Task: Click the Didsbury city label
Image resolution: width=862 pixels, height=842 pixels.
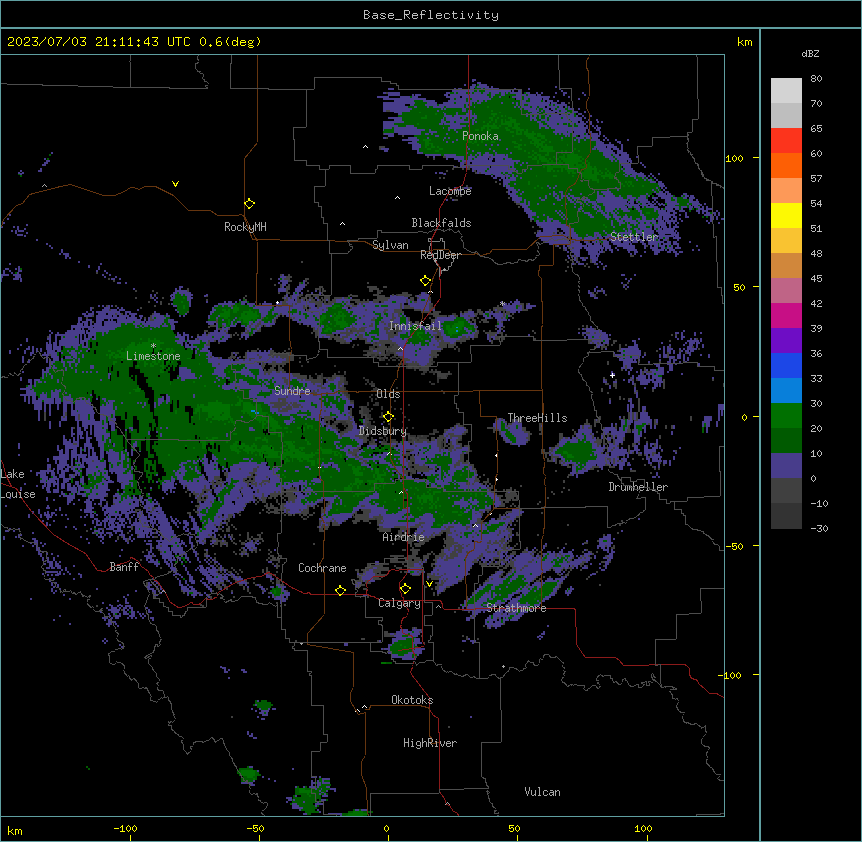Action: click(383, 431)
